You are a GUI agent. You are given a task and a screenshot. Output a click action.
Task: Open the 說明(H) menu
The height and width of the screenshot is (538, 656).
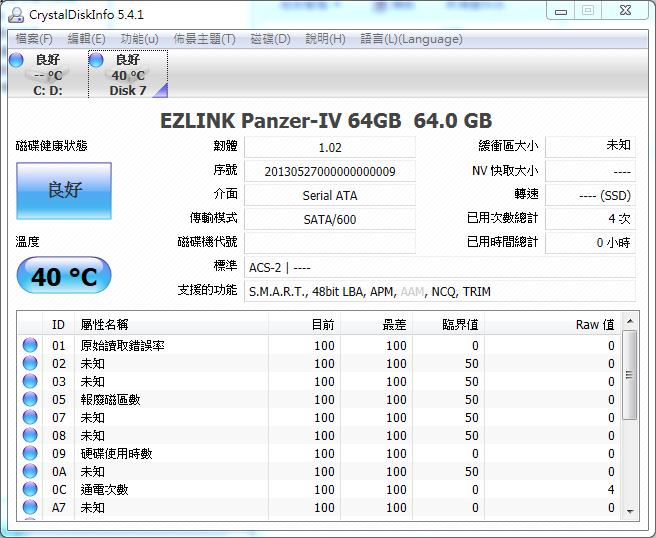325,39
